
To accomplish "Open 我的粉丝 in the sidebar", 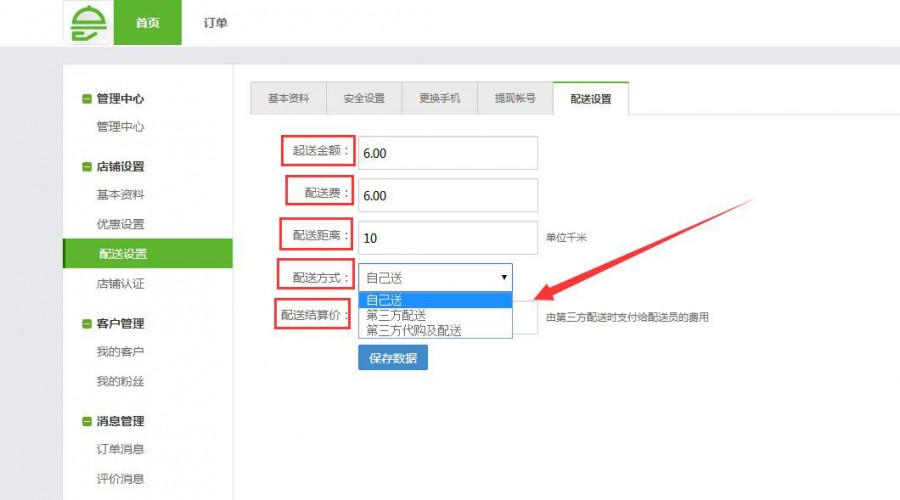I will 120,381.
